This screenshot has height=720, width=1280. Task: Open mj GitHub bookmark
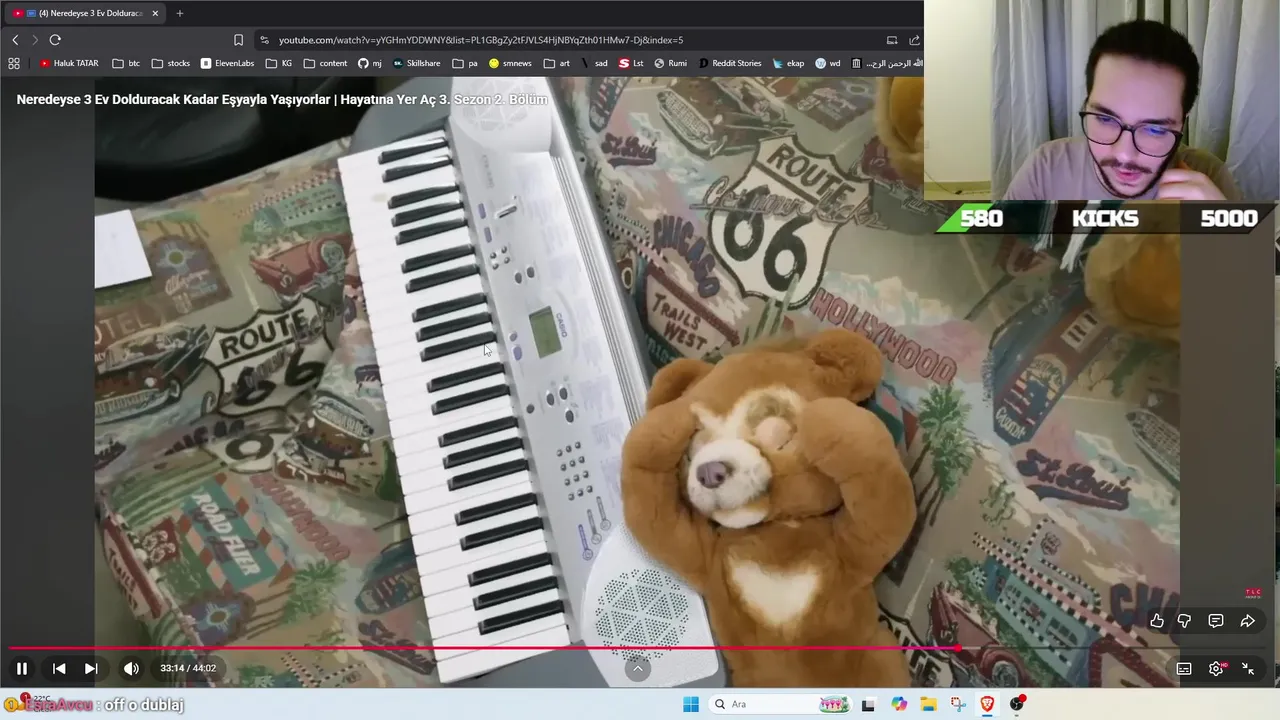(x=370, y=63)
